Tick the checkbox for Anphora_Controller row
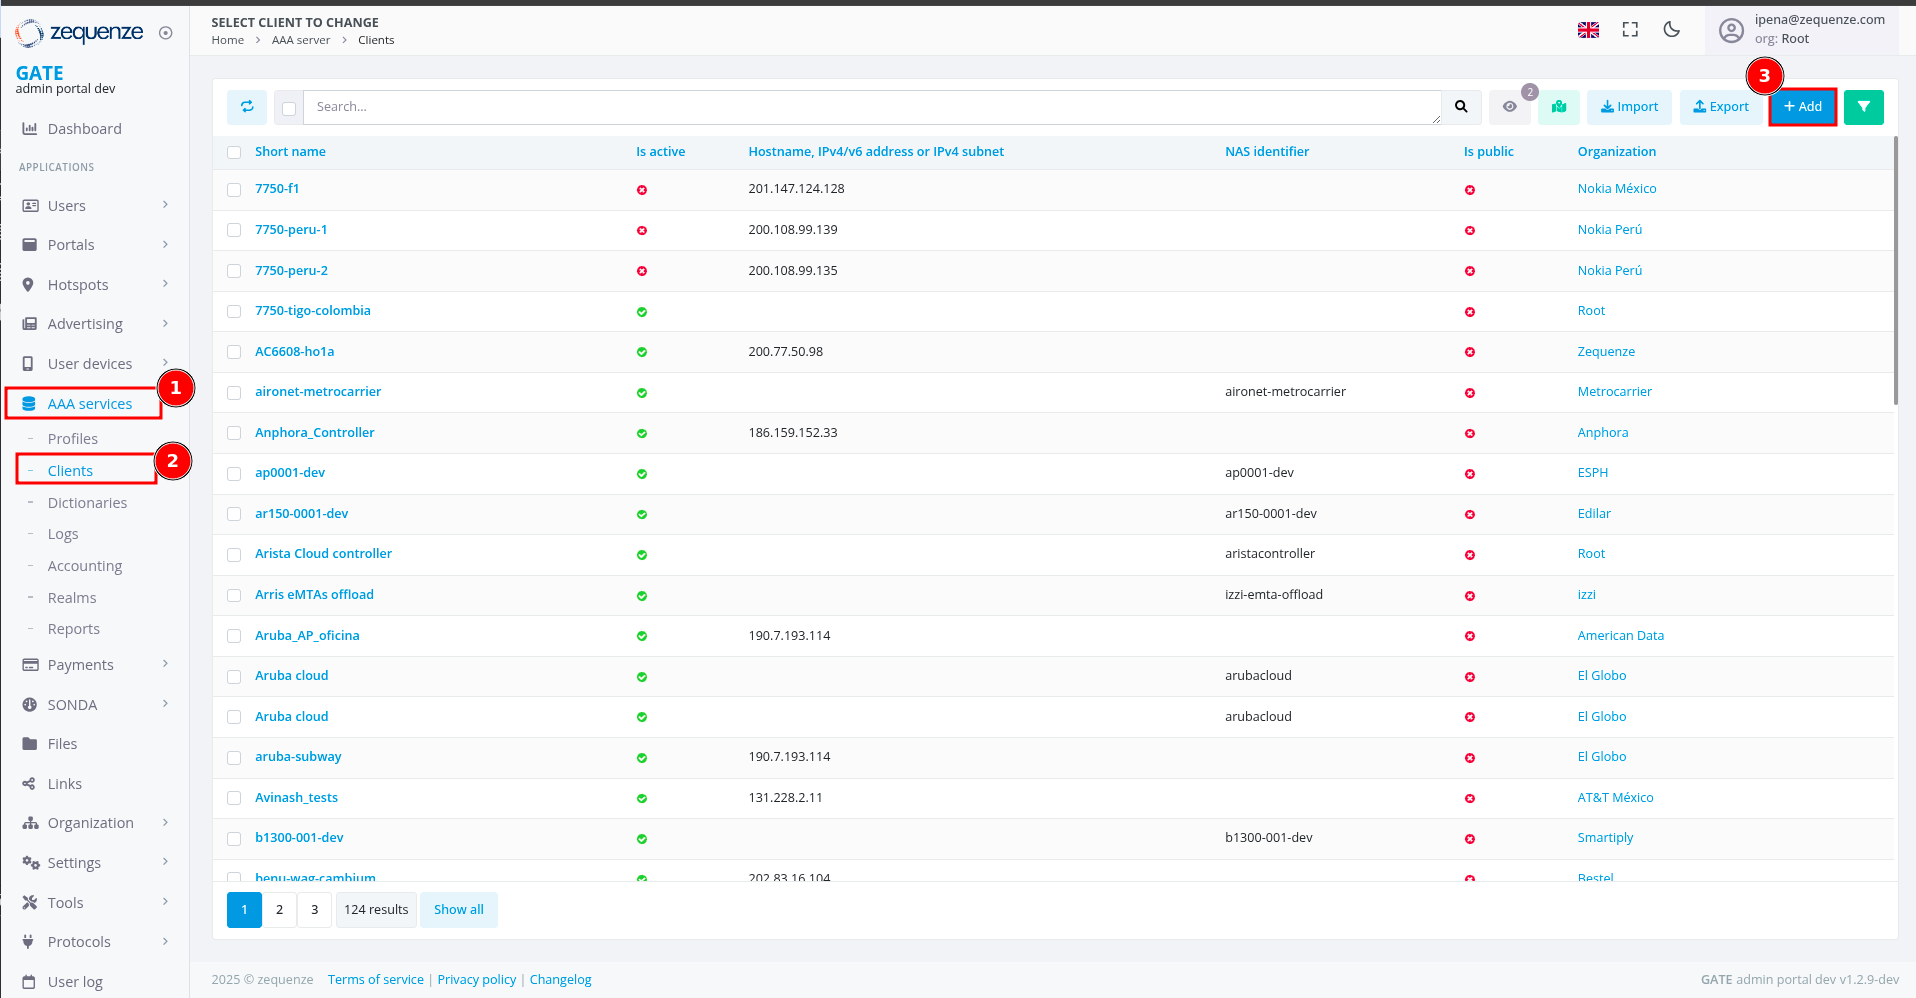 pos(234,433)
